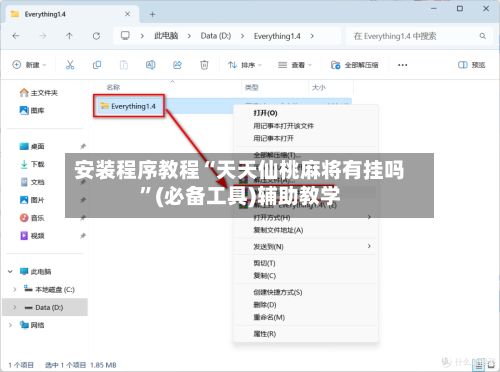This screenshot has height=372, width=500.
Task: Choose 删除(D) from context menu
Action: (x=265, y=305)
